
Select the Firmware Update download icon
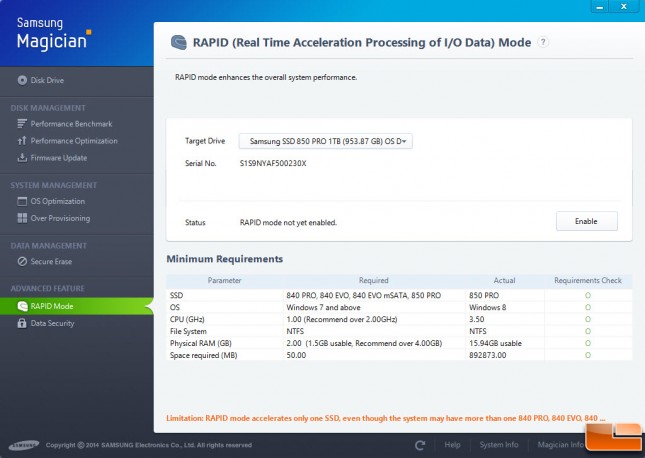pyautogui.click(x=22, y=158)
